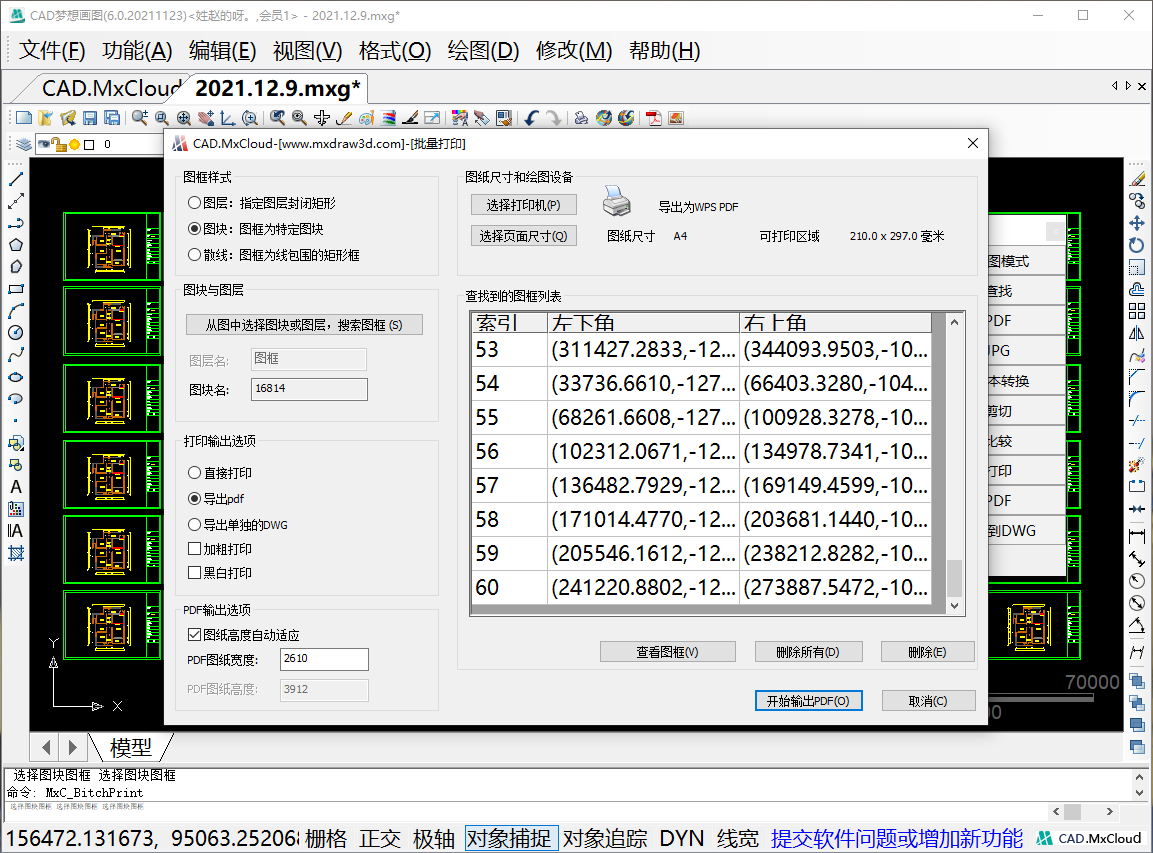Viewport: 1153px width, 853px height.
Task: Select 图层：指定图层封闭矩形 radio option
Action: (x=262, y=203)
